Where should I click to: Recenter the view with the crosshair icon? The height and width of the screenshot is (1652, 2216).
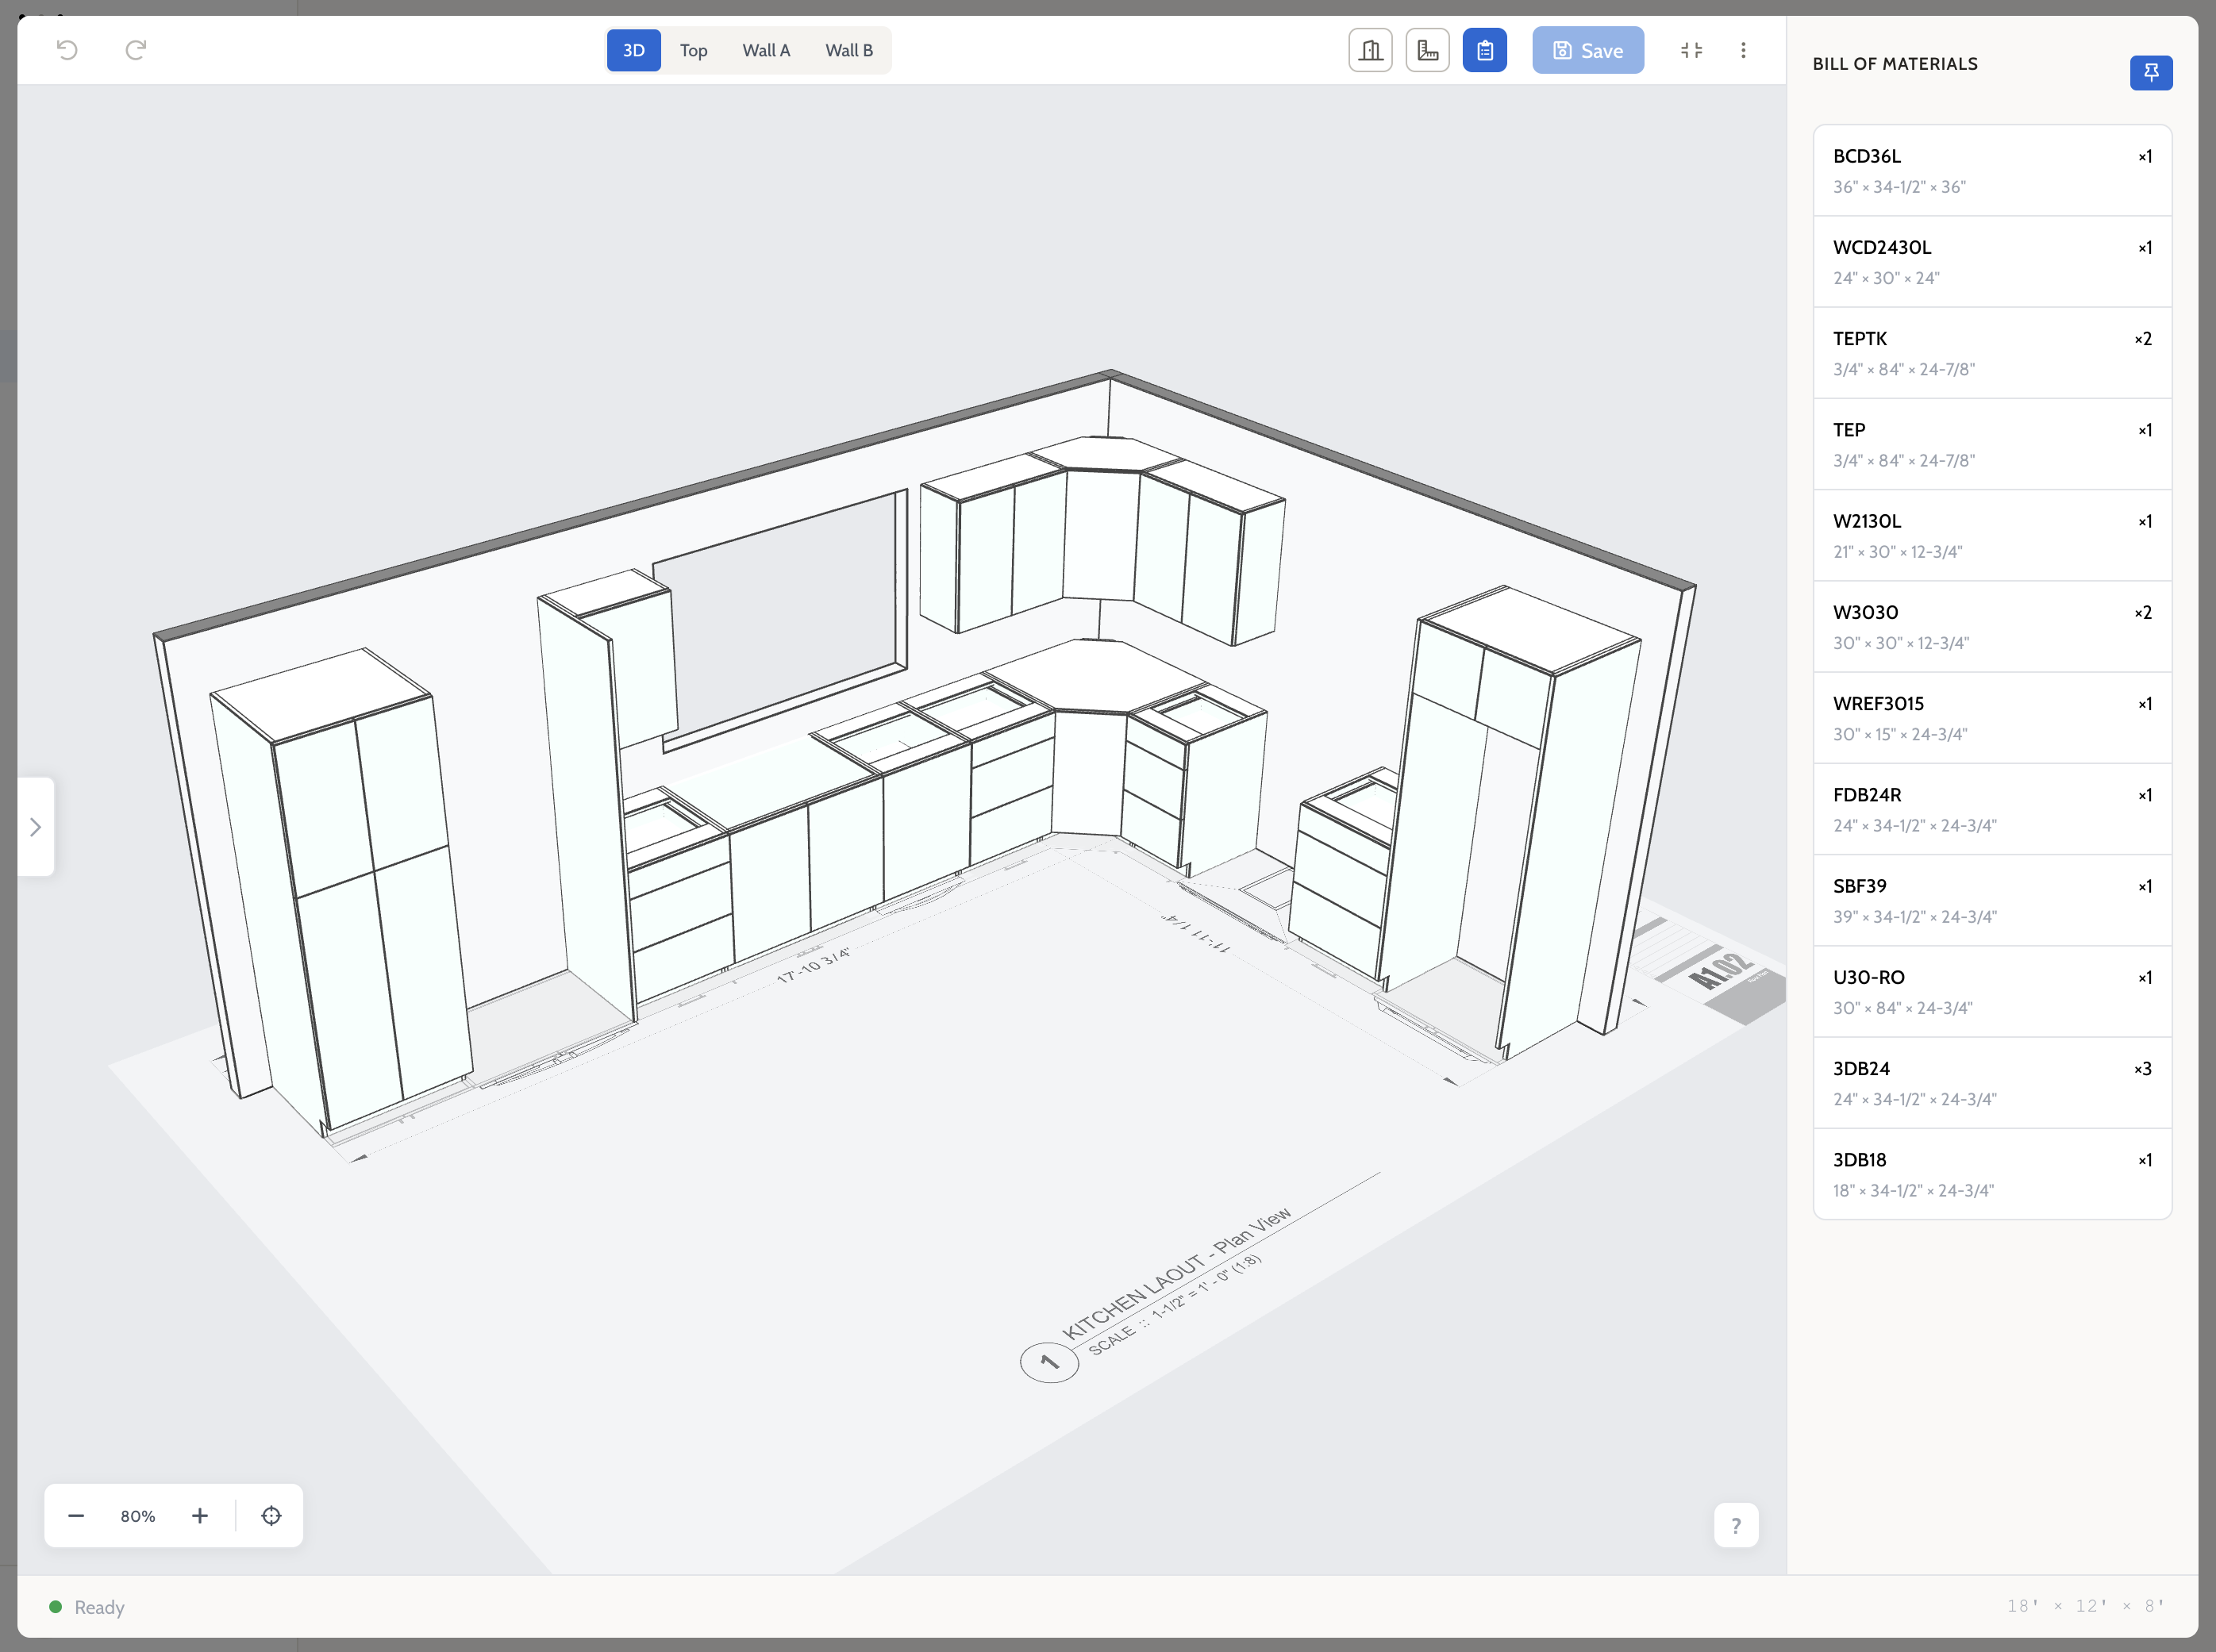(271, 1516)
